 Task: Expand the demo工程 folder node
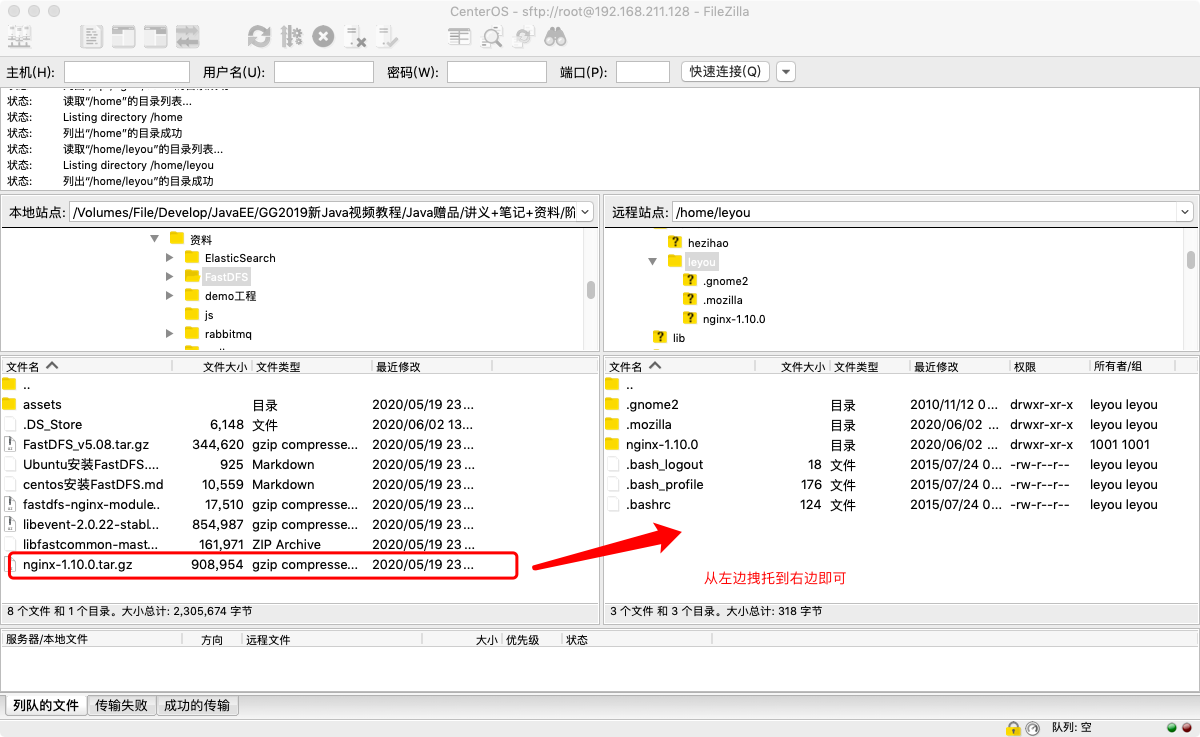(170, 295)
